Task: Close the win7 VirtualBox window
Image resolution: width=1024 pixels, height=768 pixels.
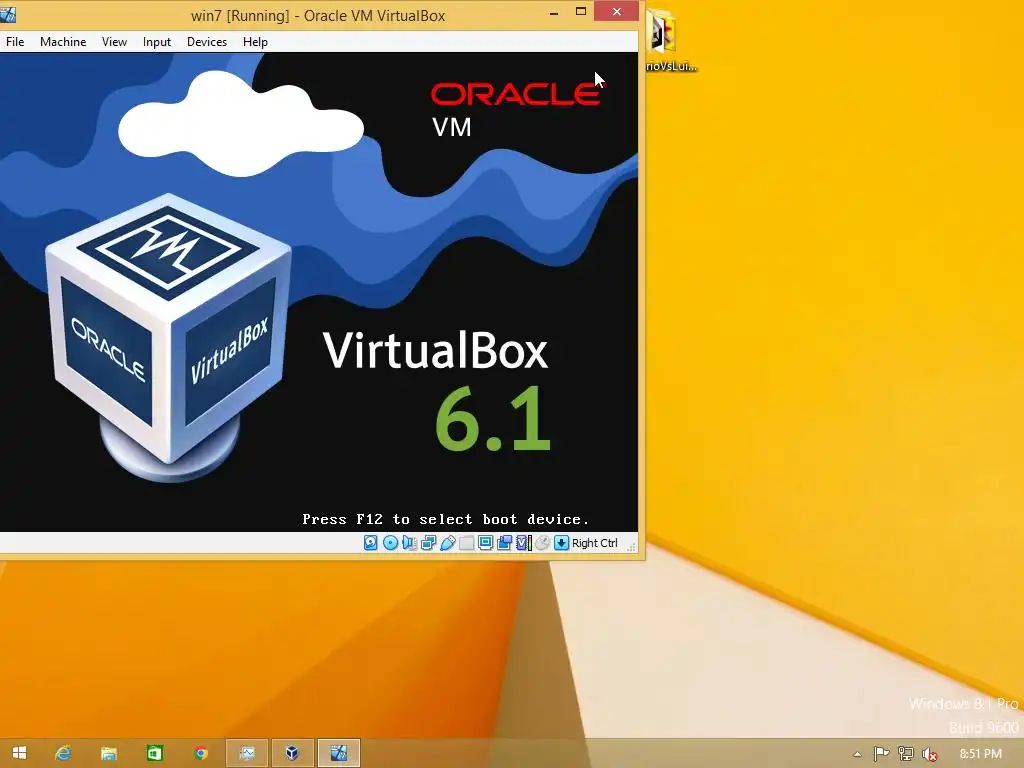Action: tap(616, 11)
